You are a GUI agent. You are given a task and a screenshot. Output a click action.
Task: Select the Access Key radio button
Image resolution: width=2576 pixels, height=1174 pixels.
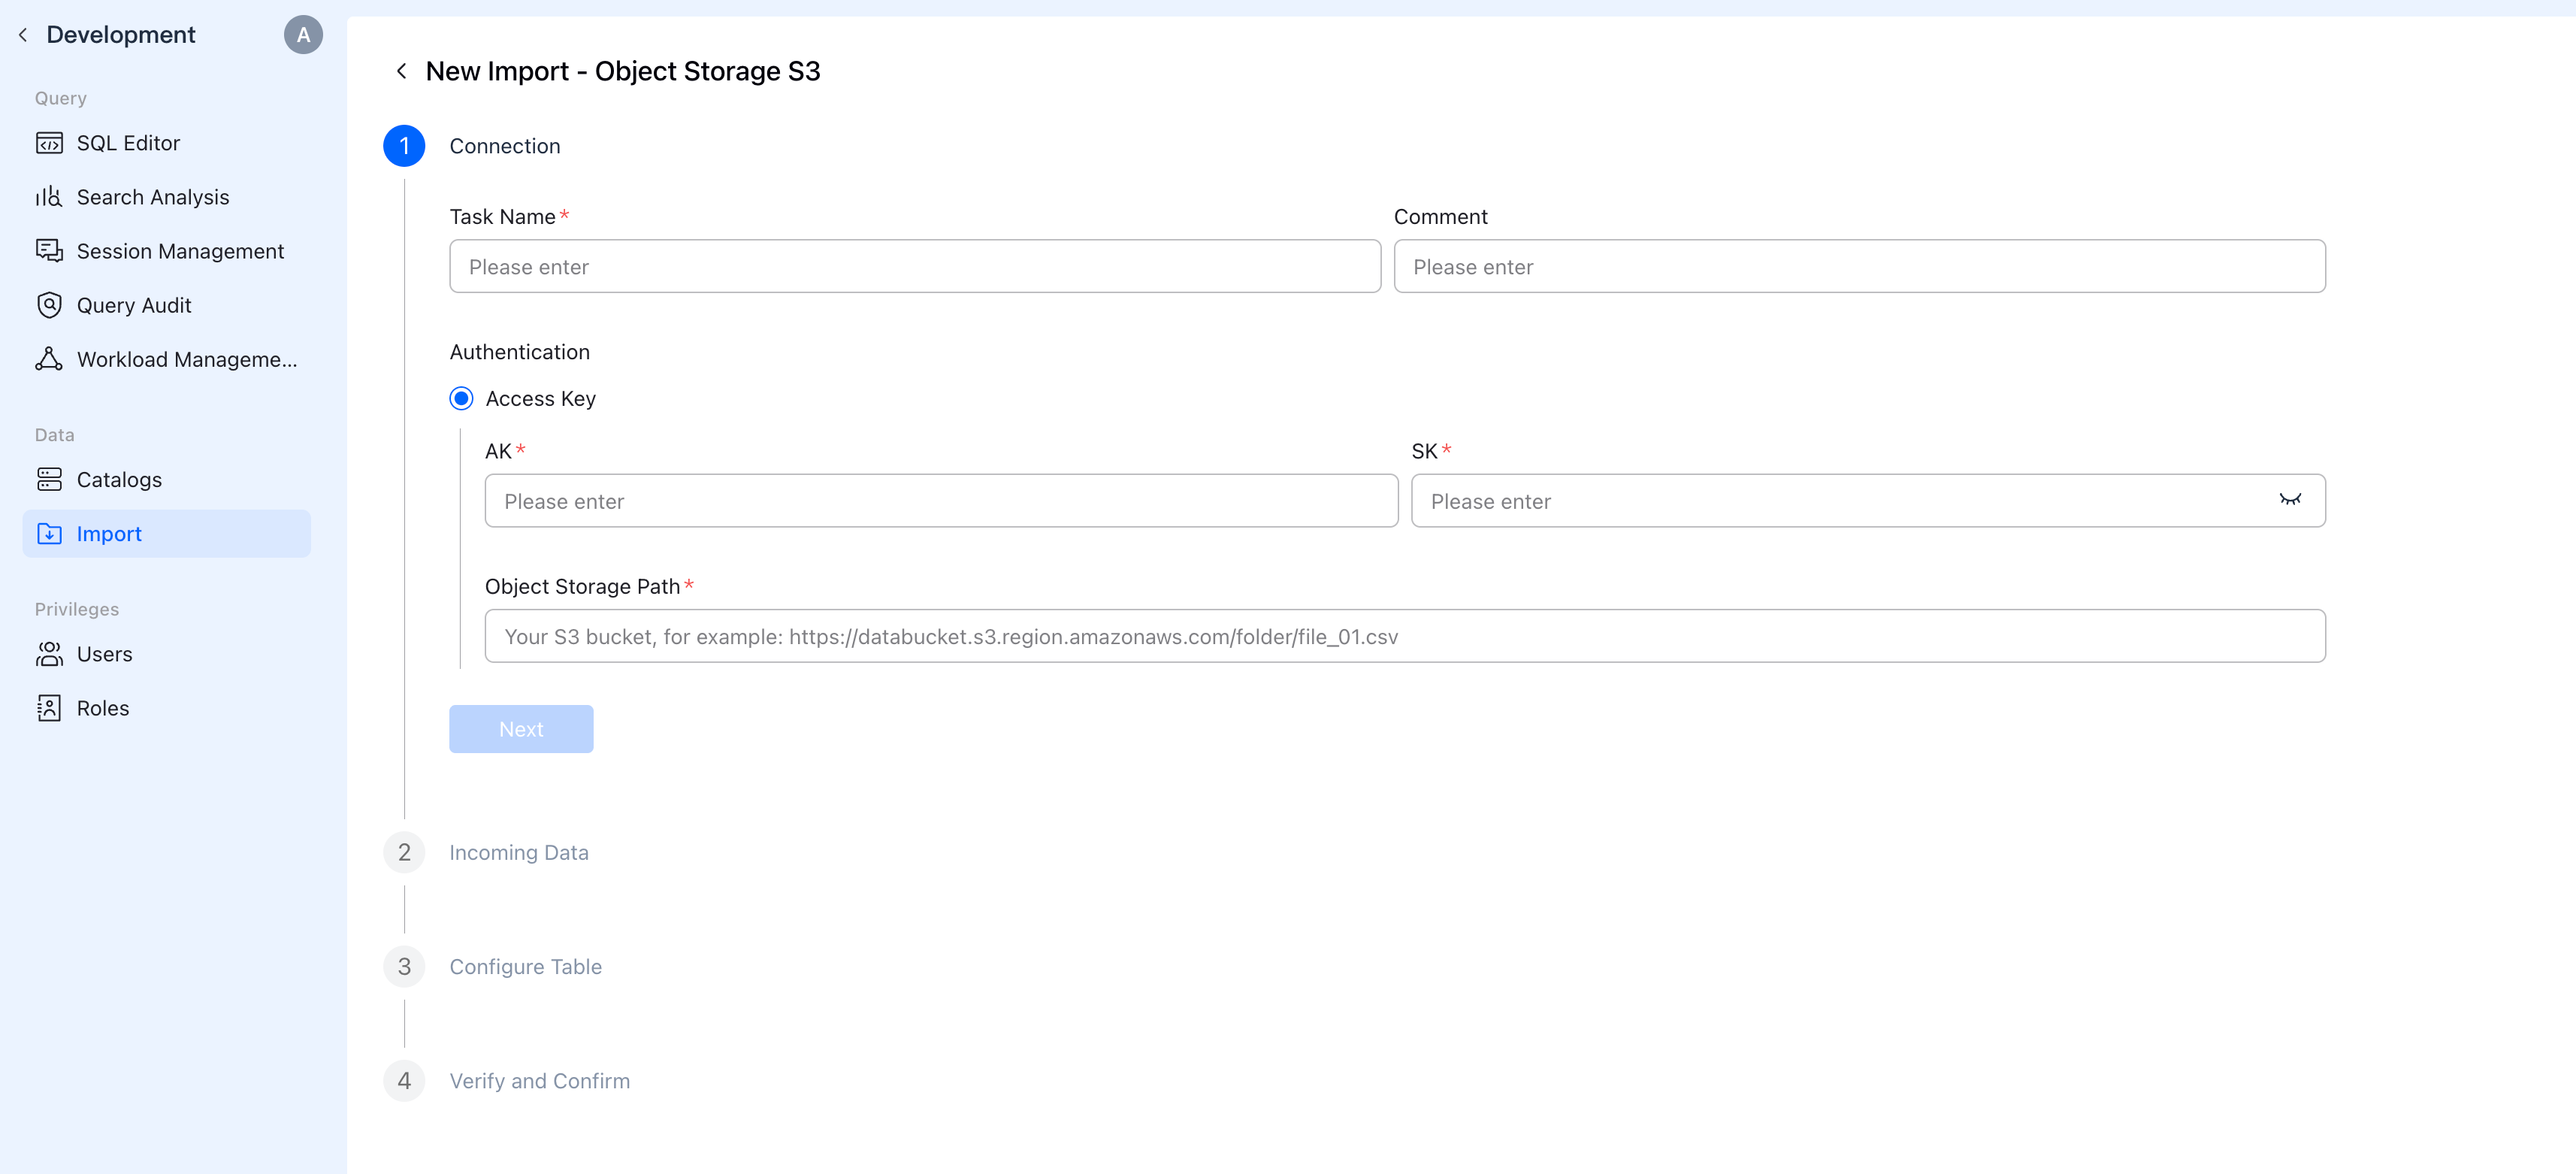point(461,399)
